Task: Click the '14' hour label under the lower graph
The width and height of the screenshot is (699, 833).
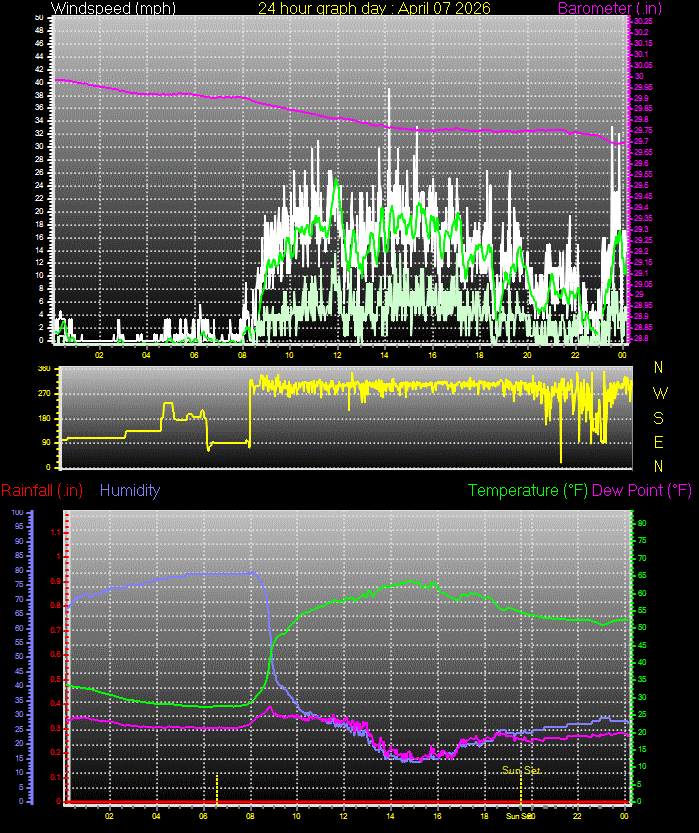Action: tap(390, 815)
